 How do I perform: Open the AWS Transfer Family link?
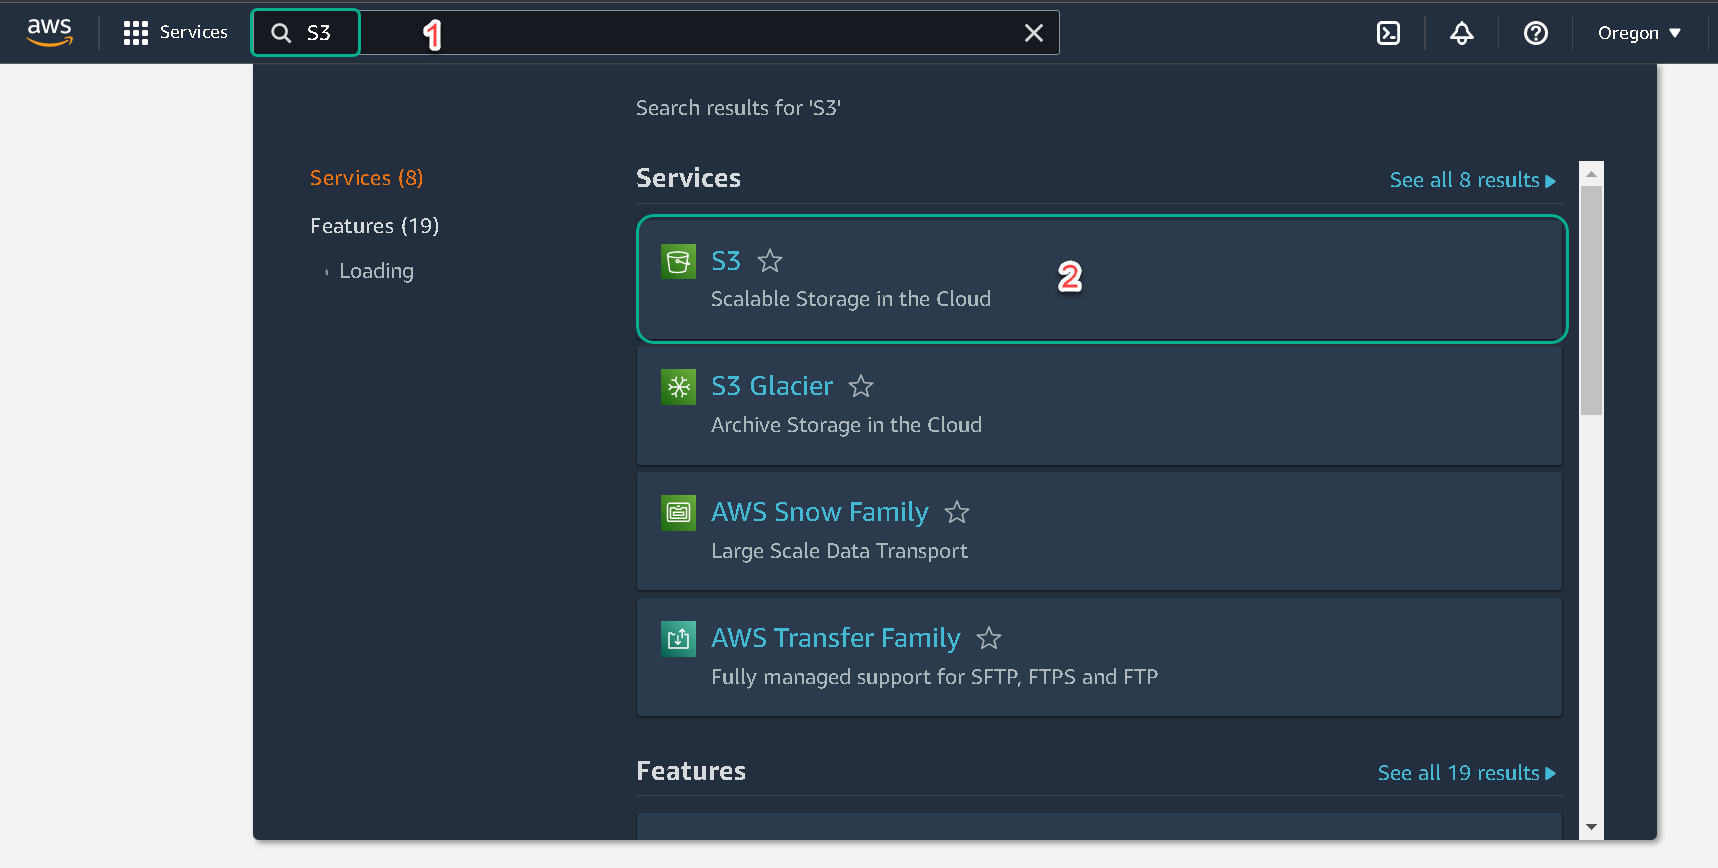tap(836, 638)
